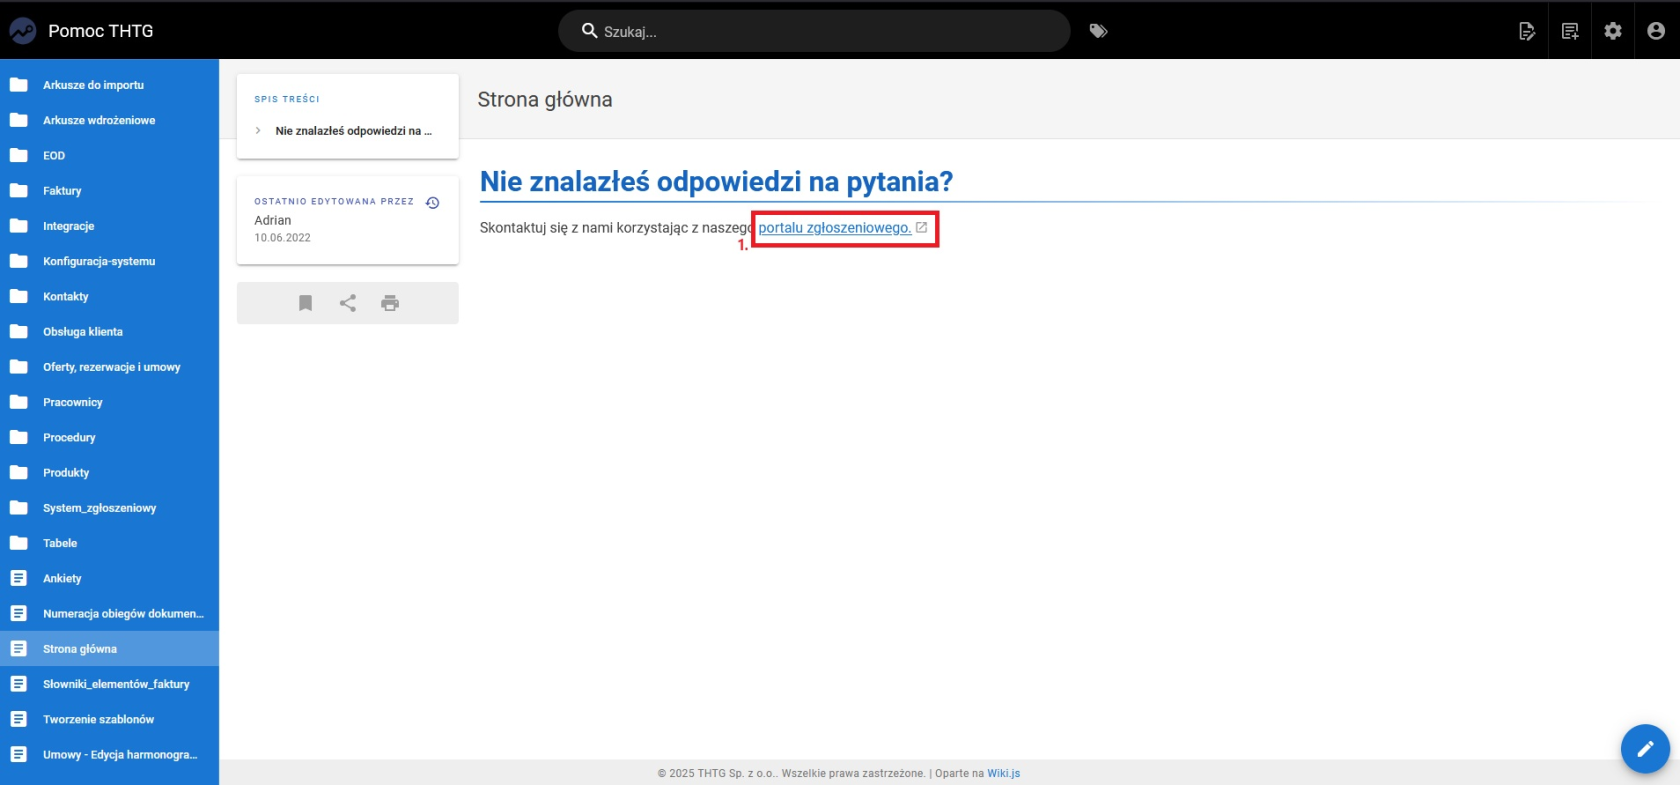Bookmark this page

(x=306, y=303)
